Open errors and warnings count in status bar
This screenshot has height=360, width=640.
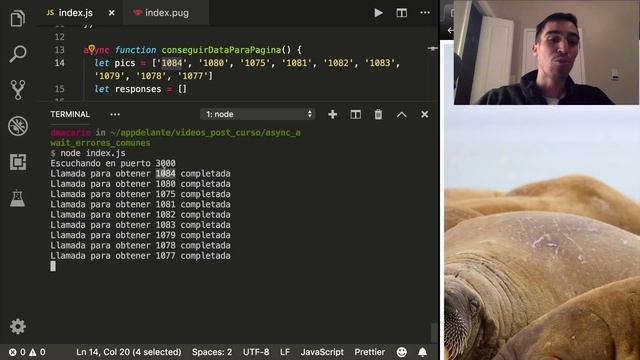(x=27, y=352)
